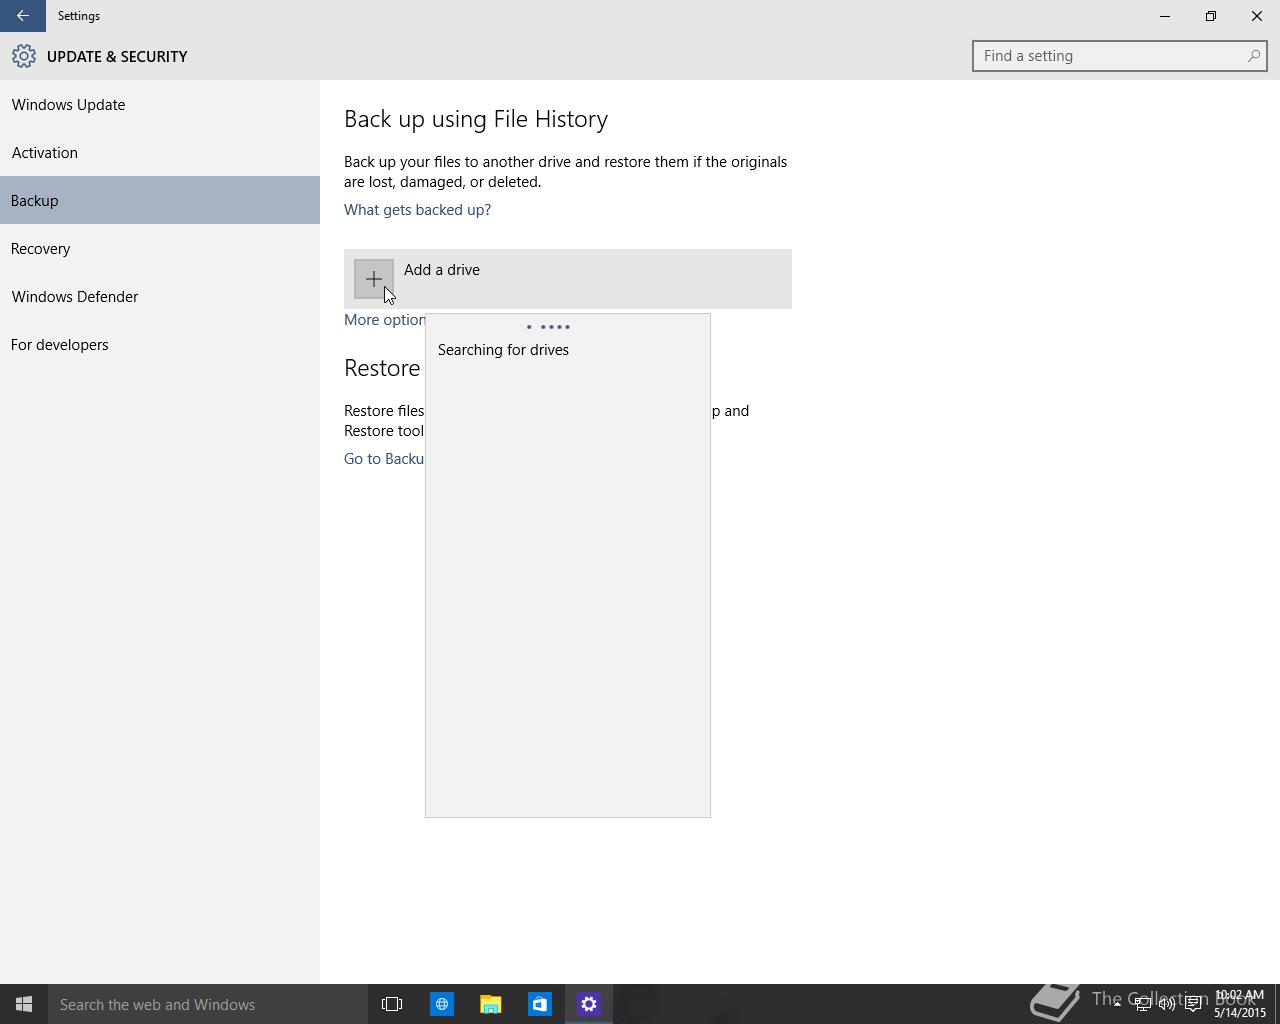Click the What gets backed up? link
This screenshot has height=1024, width=1280.
[x=417, y=210]
